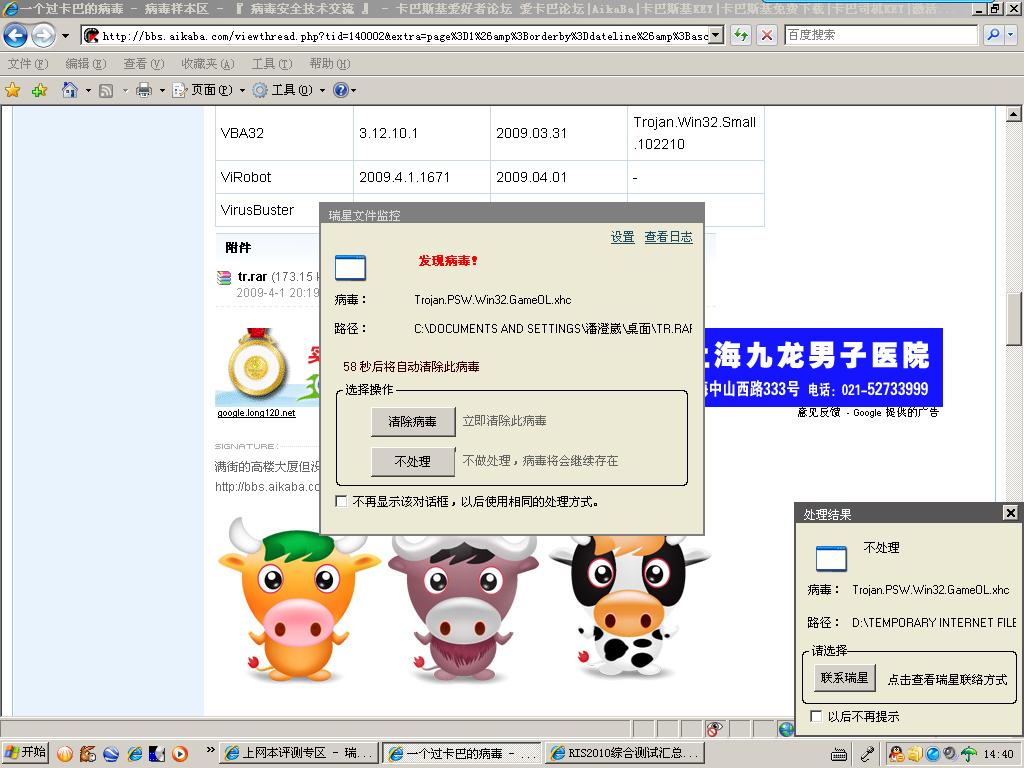Click the orange cartoon cow image
Screen dimensions: 1024x768
(298, 602)
